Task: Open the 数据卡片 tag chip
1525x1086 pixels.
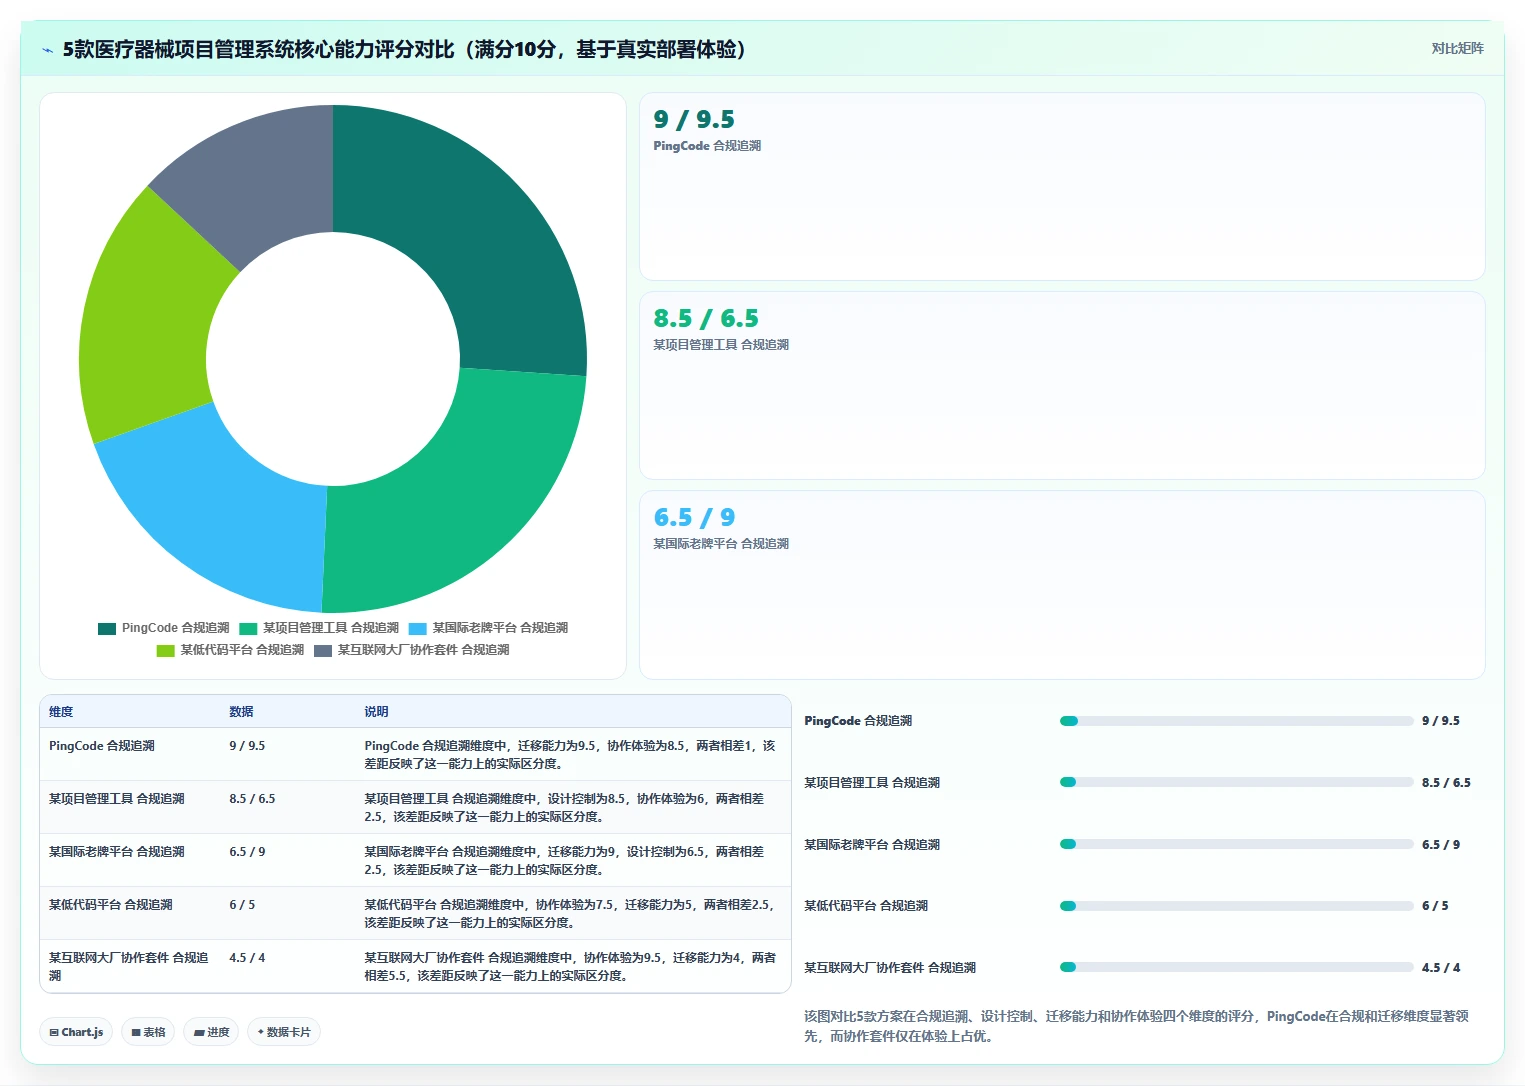Action: (x=284, y=1032)
